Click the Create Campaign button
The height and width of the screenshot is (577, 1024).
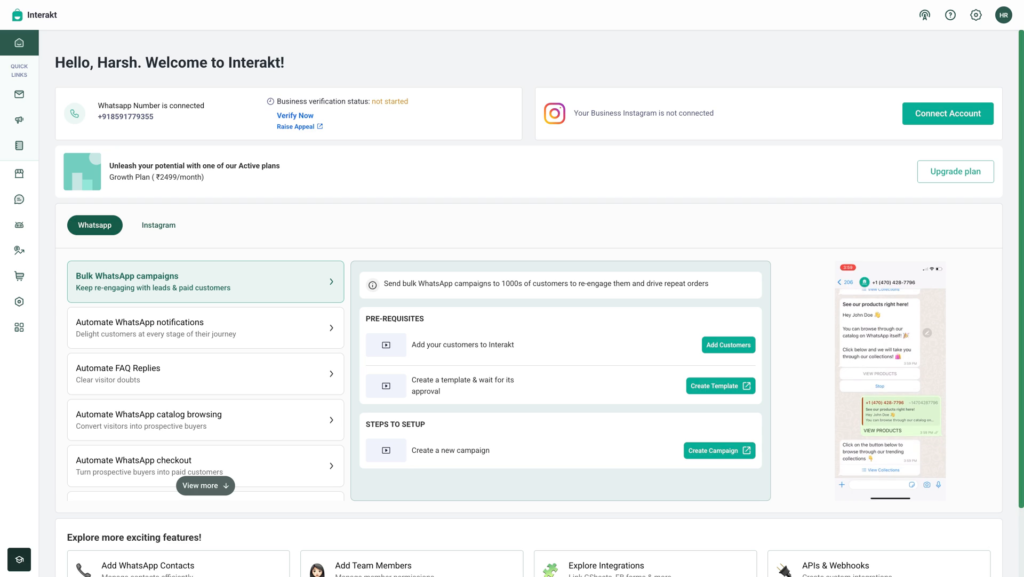click(x=719, y=450)
